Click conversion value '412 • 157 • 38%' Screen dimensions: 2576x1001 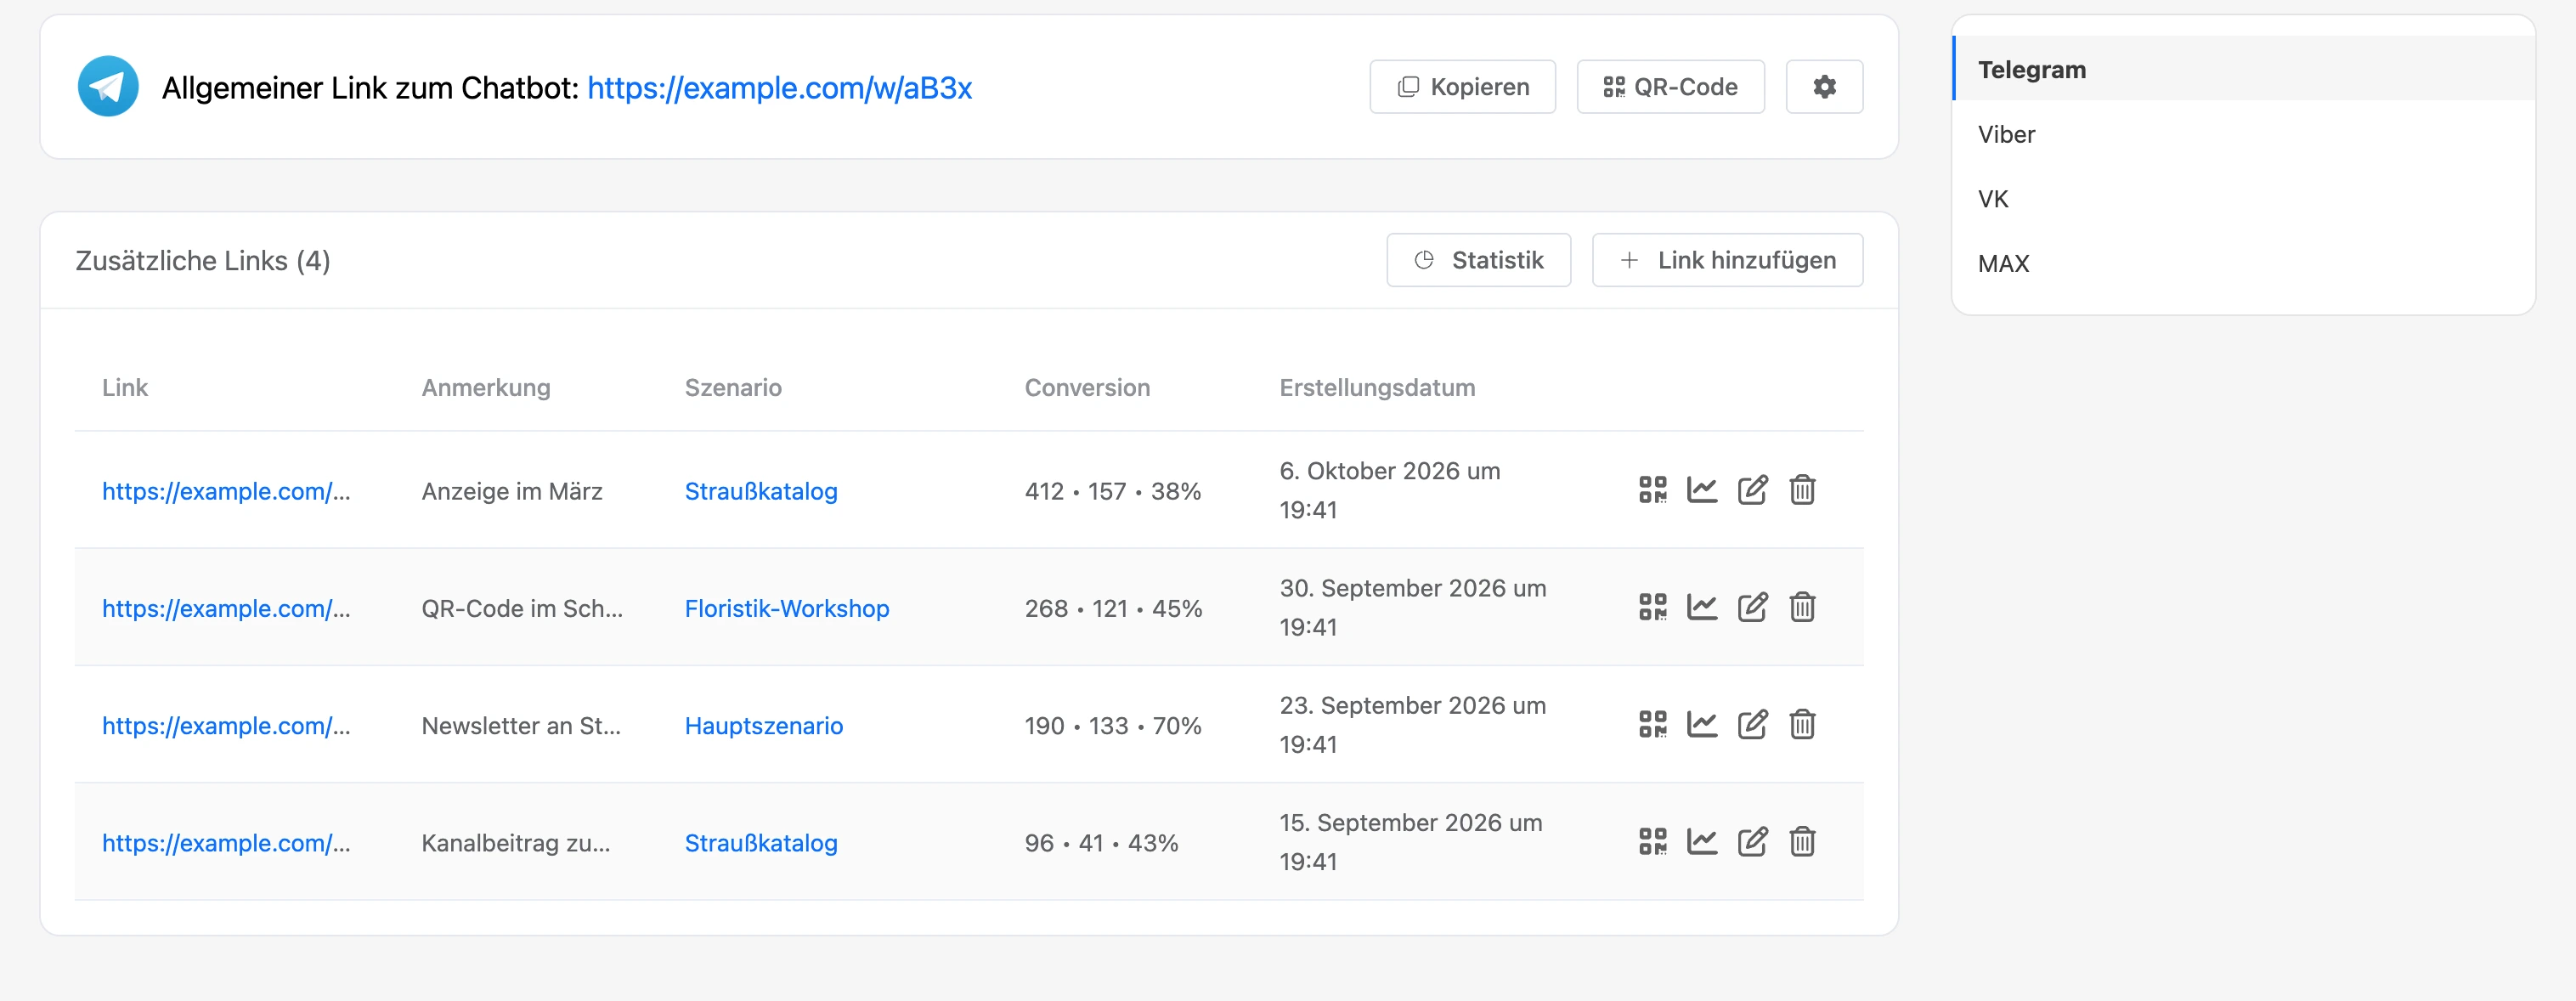[x=1113, y=491]
